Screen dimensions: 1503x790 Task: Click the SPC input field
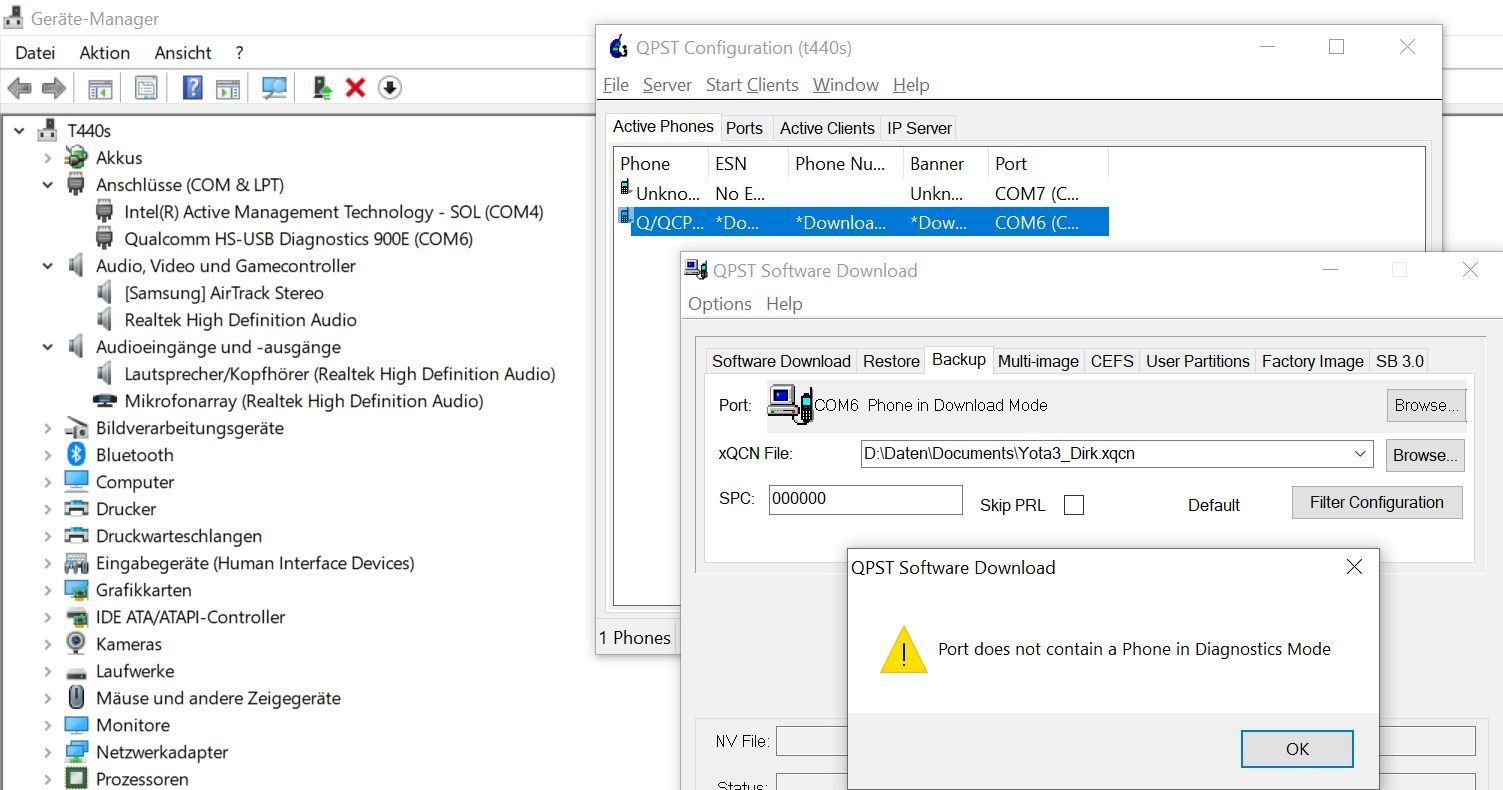(866, 499)
